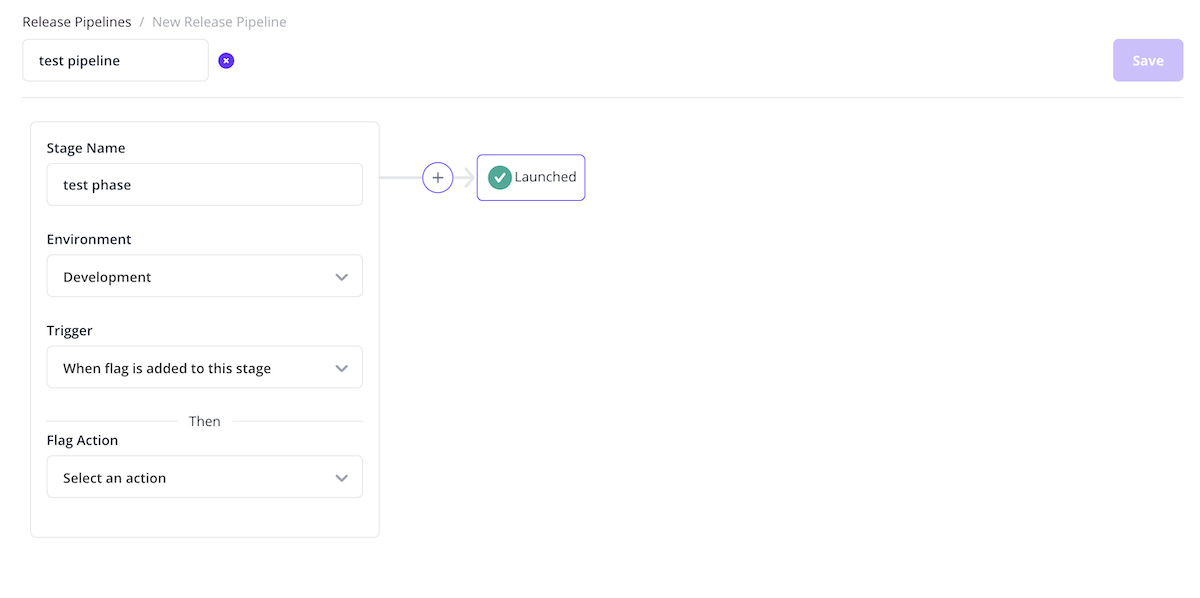Click the green Launched checkmark icon

[x=500, y=177]
